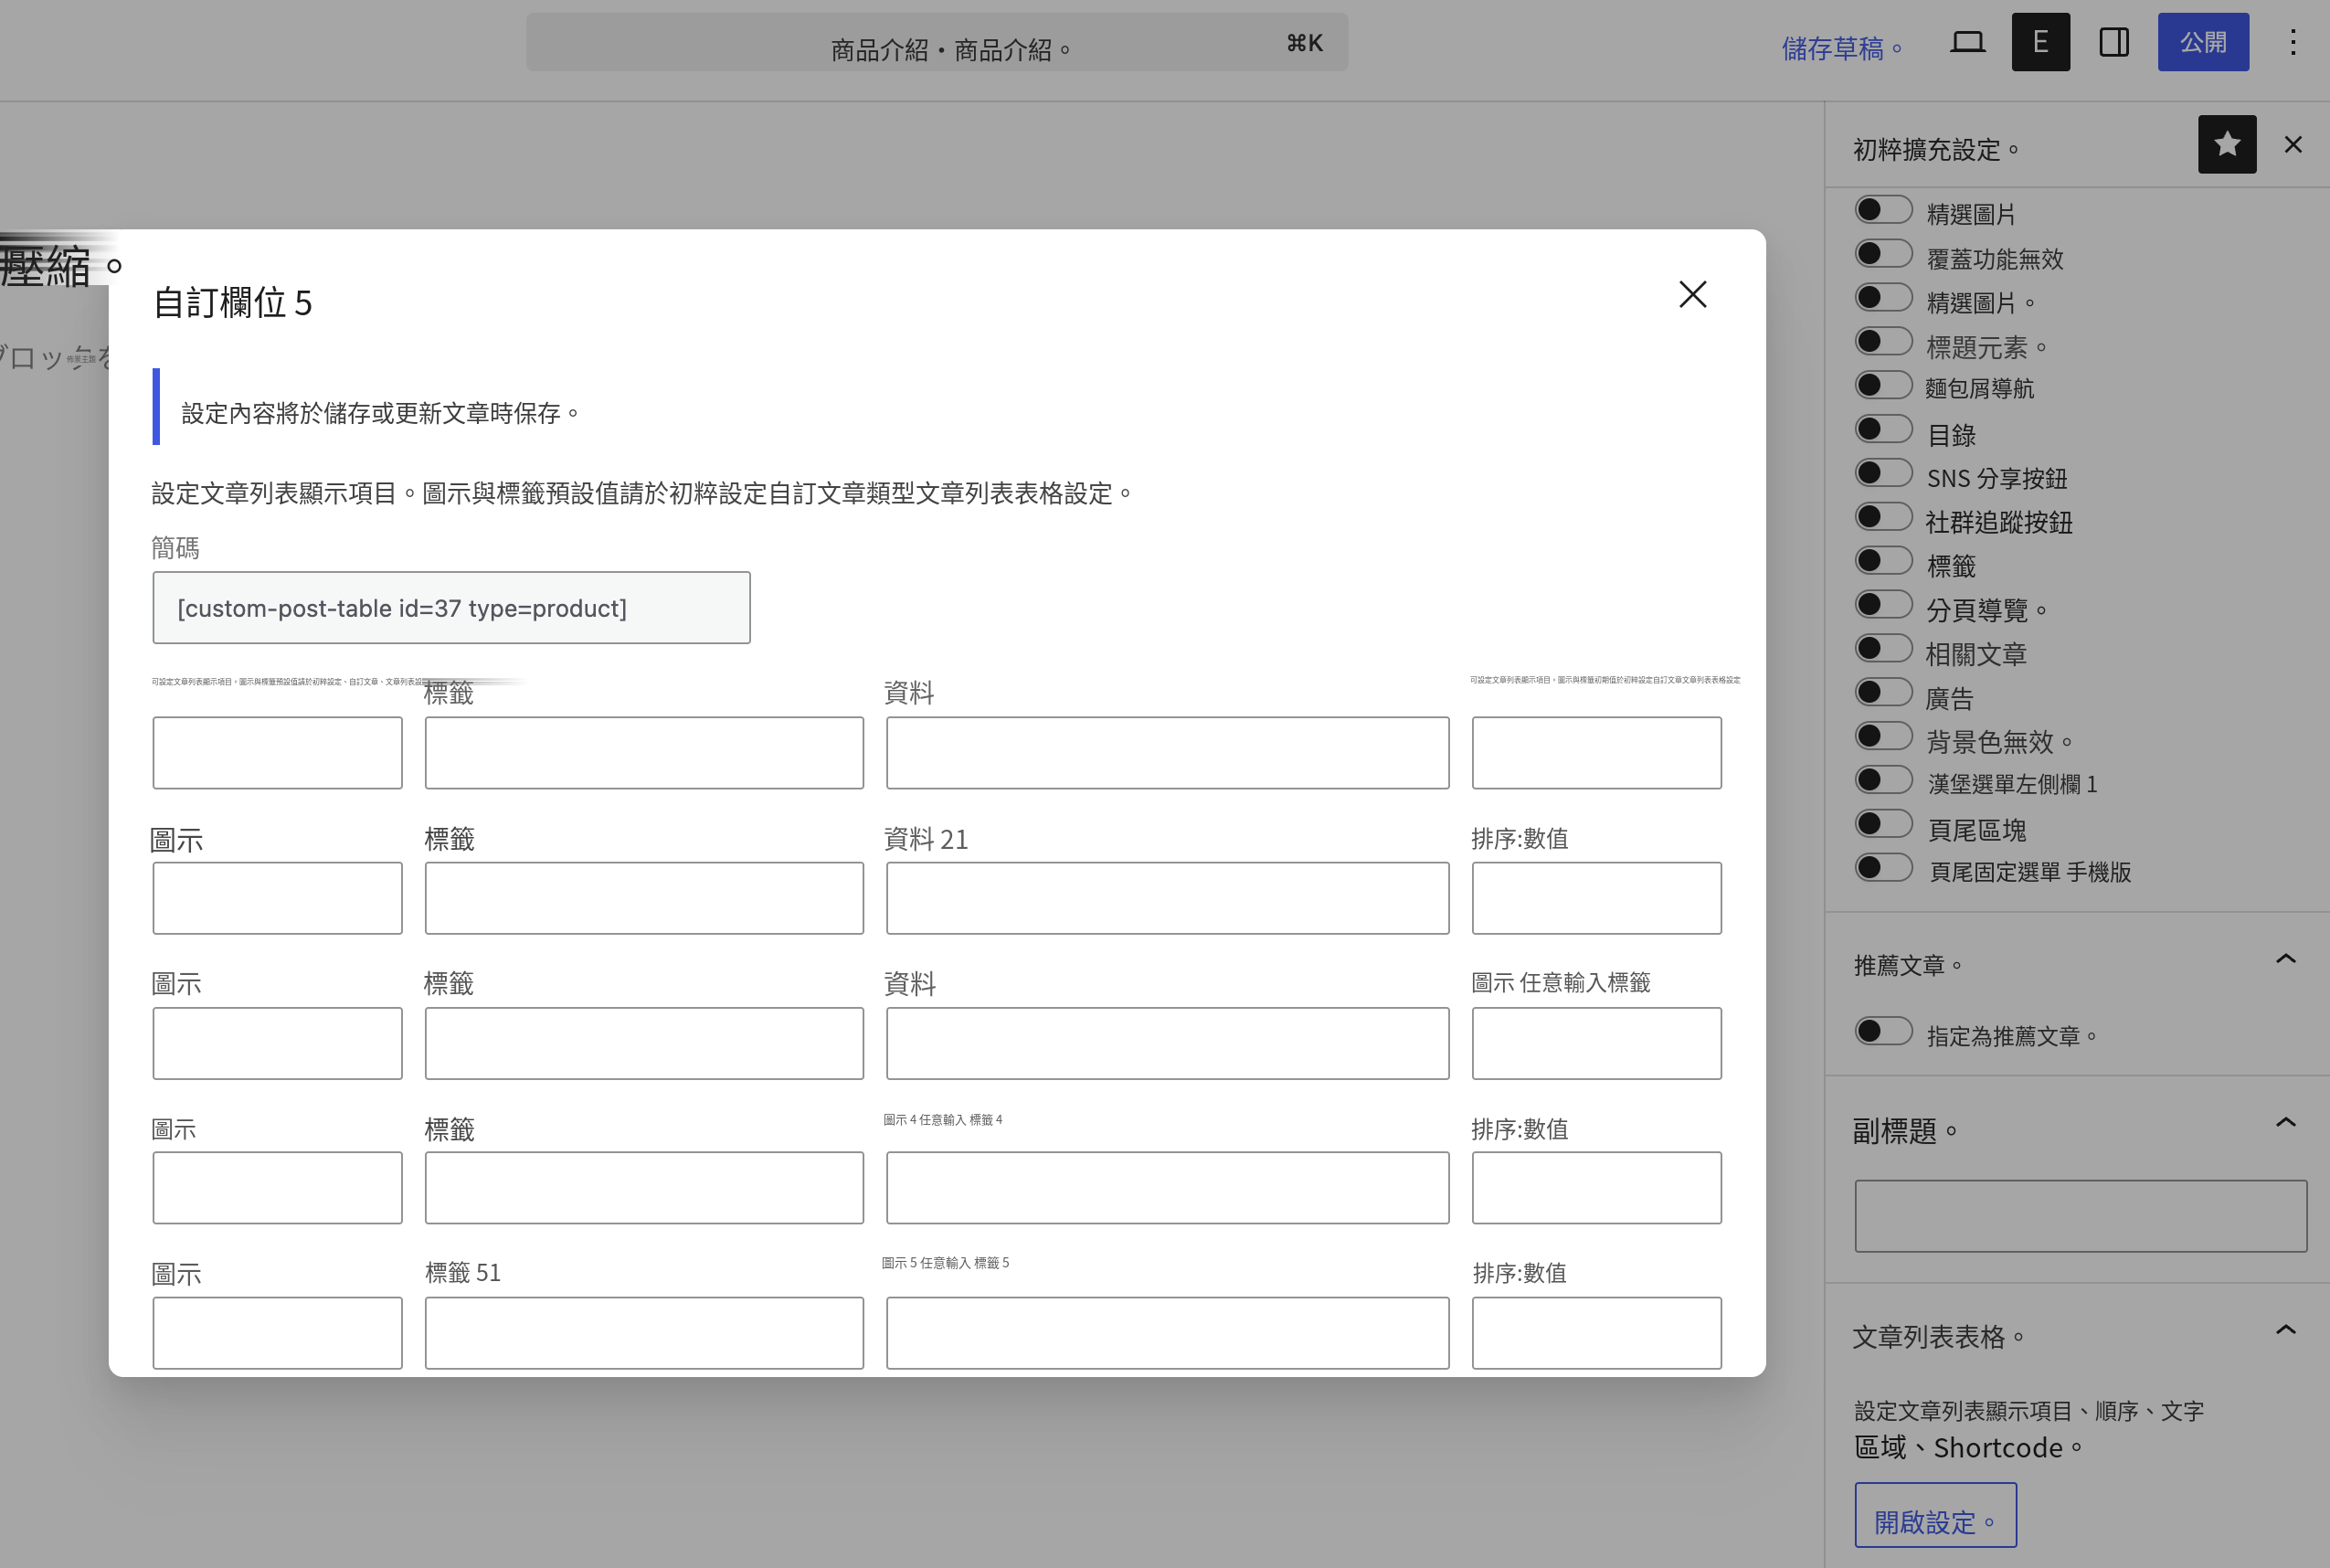2330x1568 pixels.
Task: Toggle the 目錄 switch
Action: [x=1883, y=430]
